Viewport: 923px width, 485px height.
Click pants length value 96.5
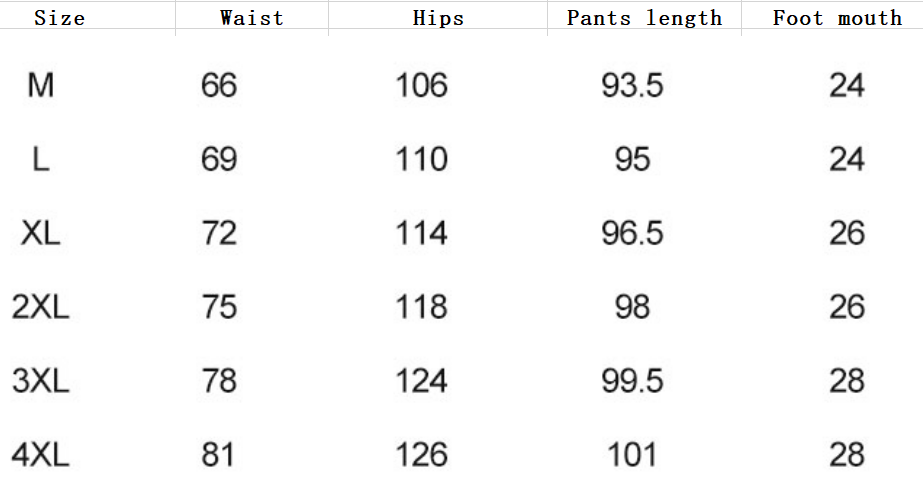coord(632,234)
